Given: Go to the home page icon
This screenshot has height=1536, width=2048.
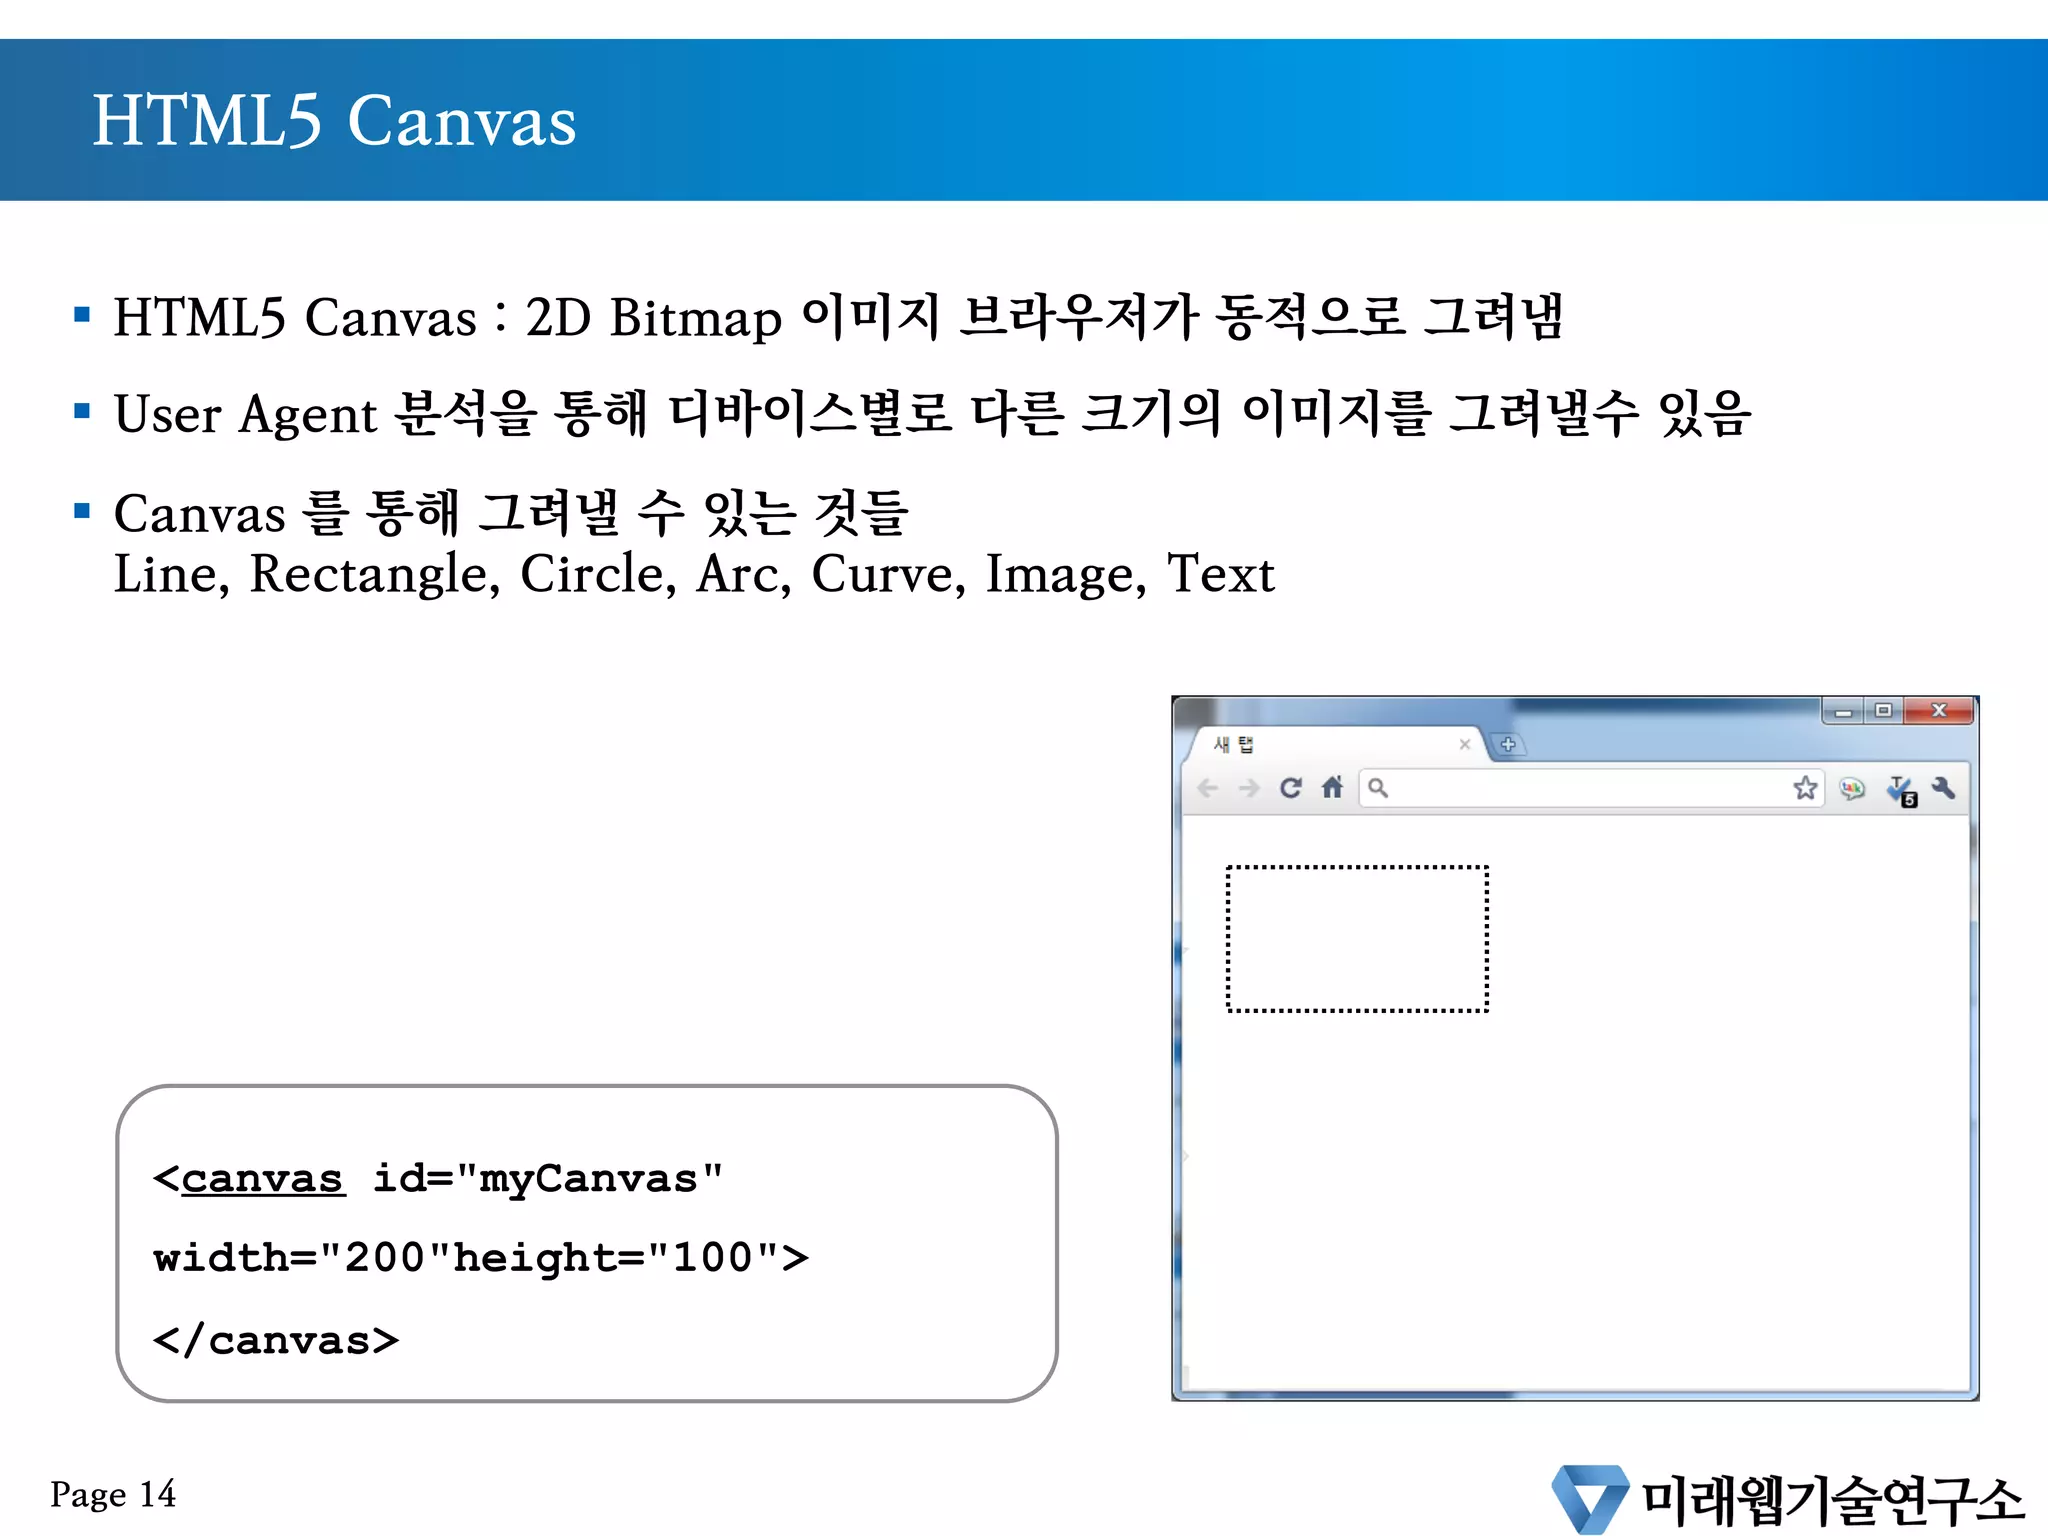Looking at the screenshot, I should point(1332,788).
